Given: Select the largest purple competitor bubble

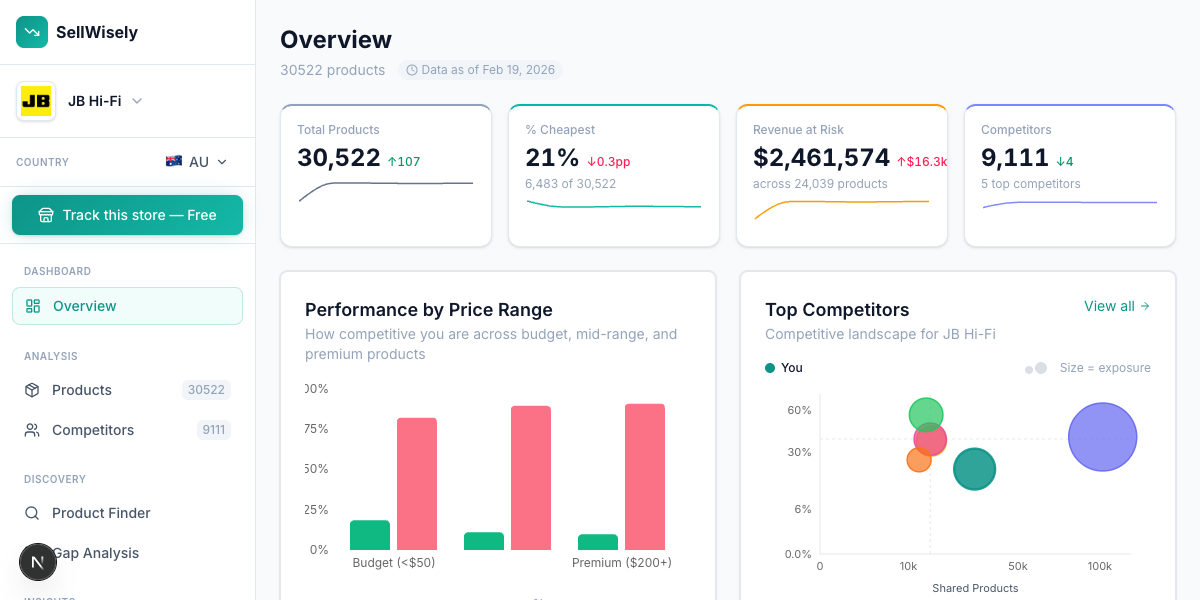Looking at the screenshot, I should pyautogui.click(x=1102, y=437).
